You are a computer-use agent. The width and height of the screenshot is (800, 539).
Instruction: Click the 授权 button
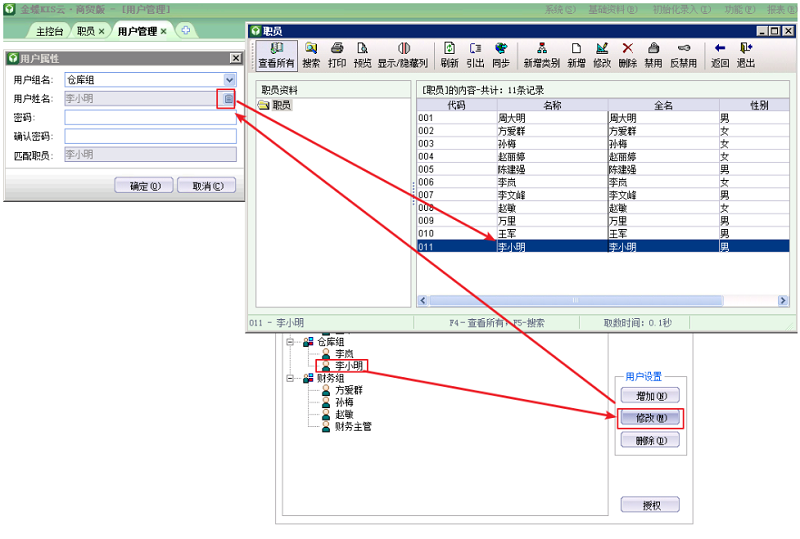pos(649,504)
